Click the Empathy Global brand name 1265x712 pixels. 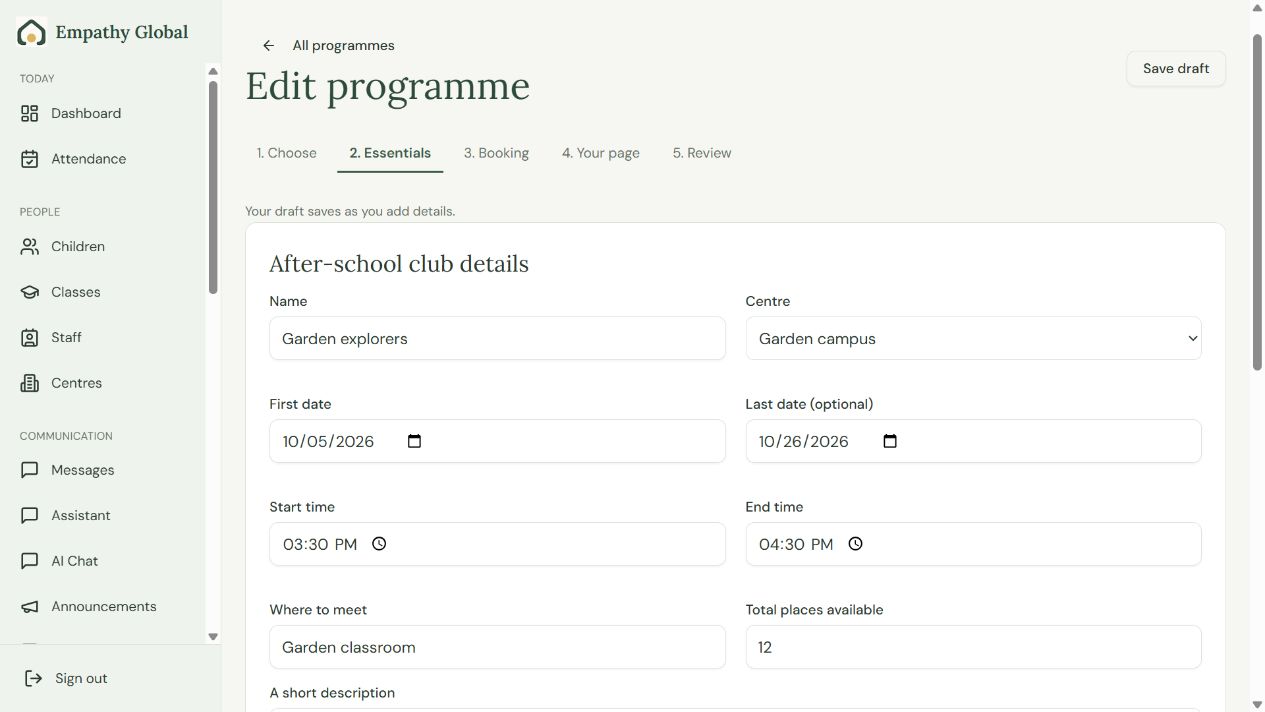pos(122,32)
